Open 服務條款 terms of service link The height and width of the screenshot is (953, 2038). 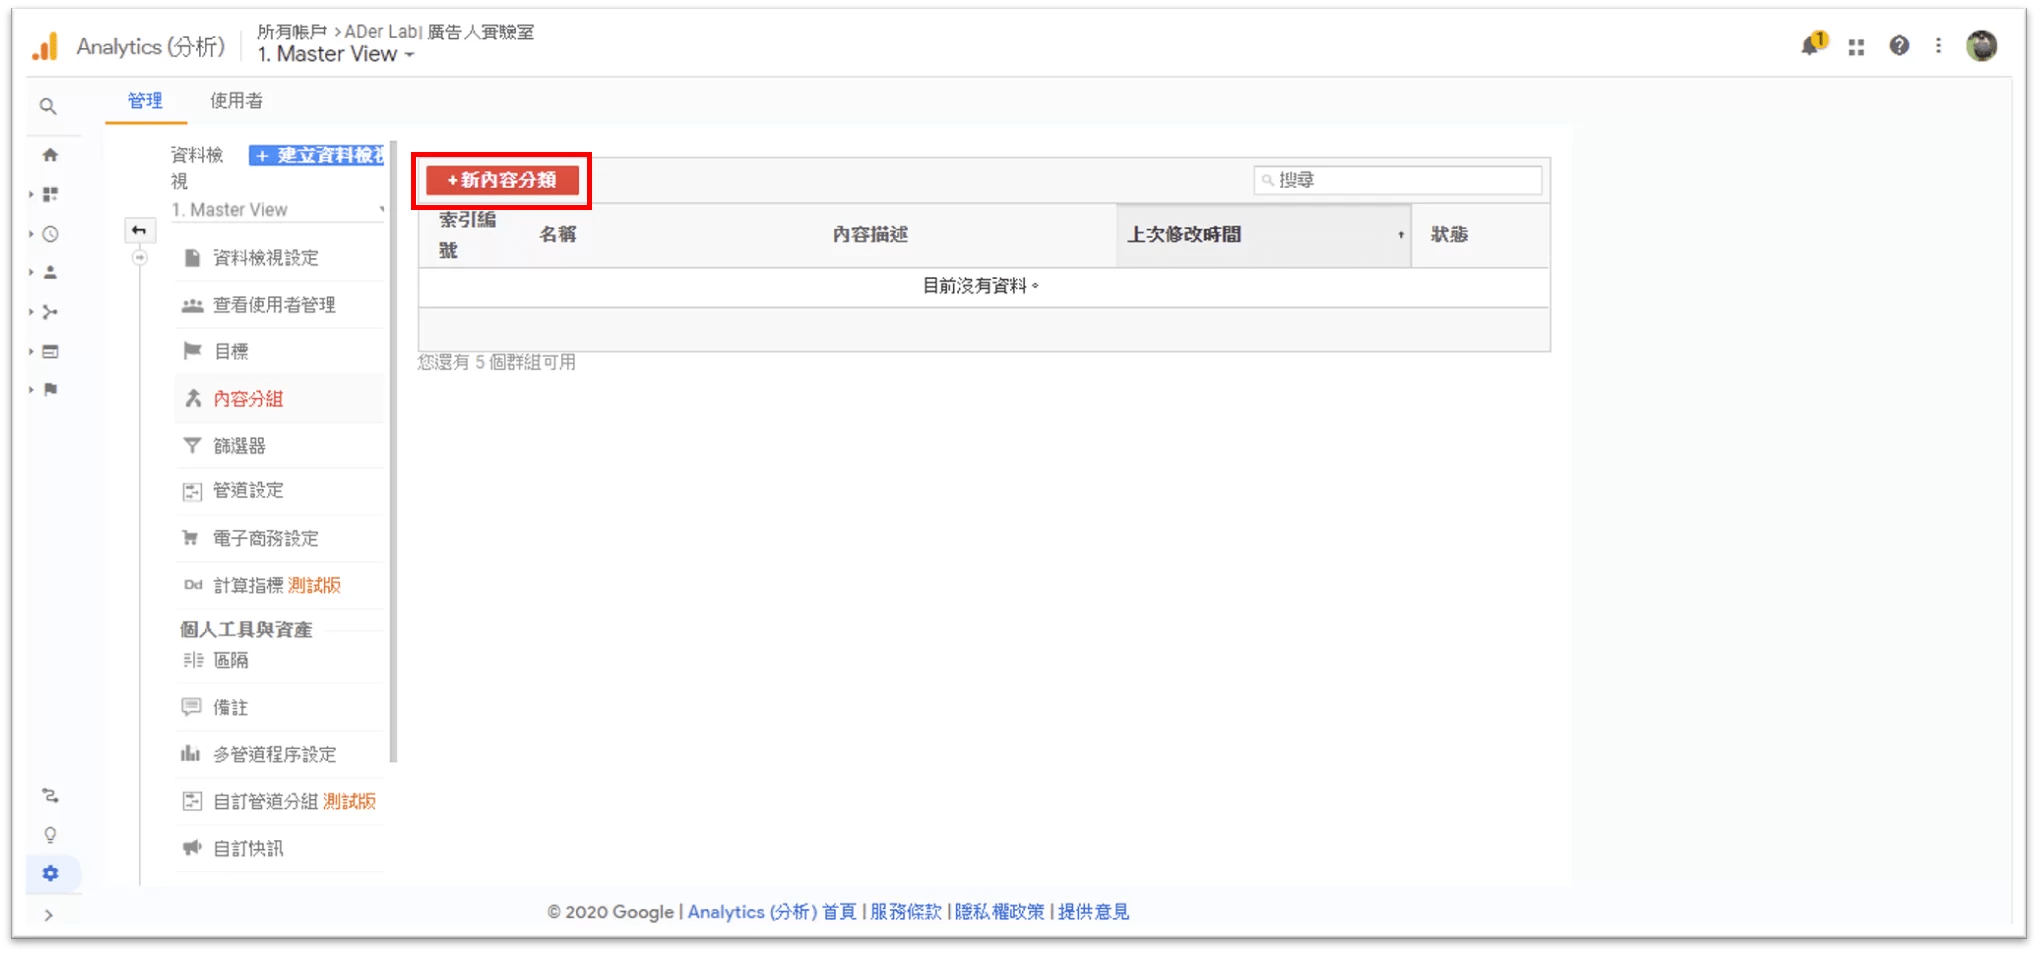coord(905,912)
